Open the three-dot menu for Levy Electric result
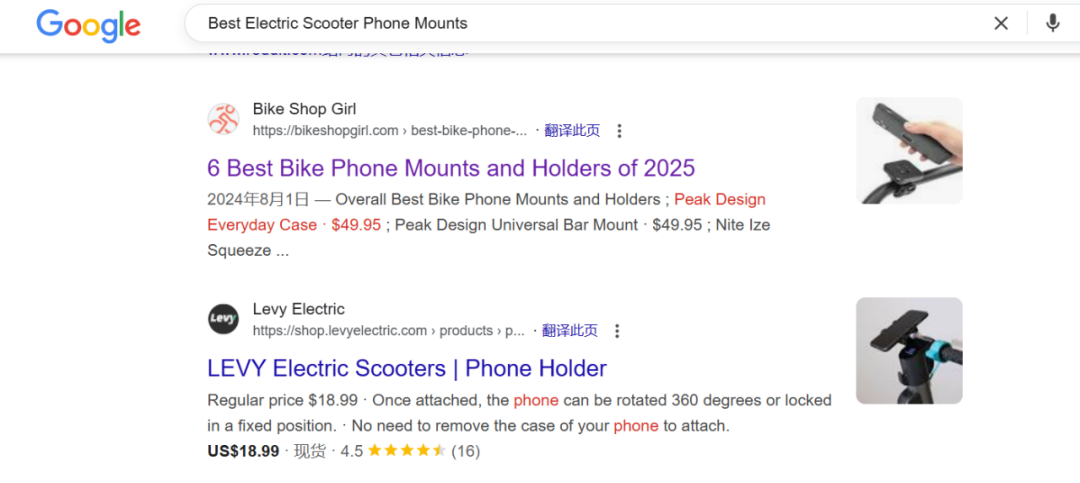Viewport: 1080px width, 483px height. coord(617,331)
